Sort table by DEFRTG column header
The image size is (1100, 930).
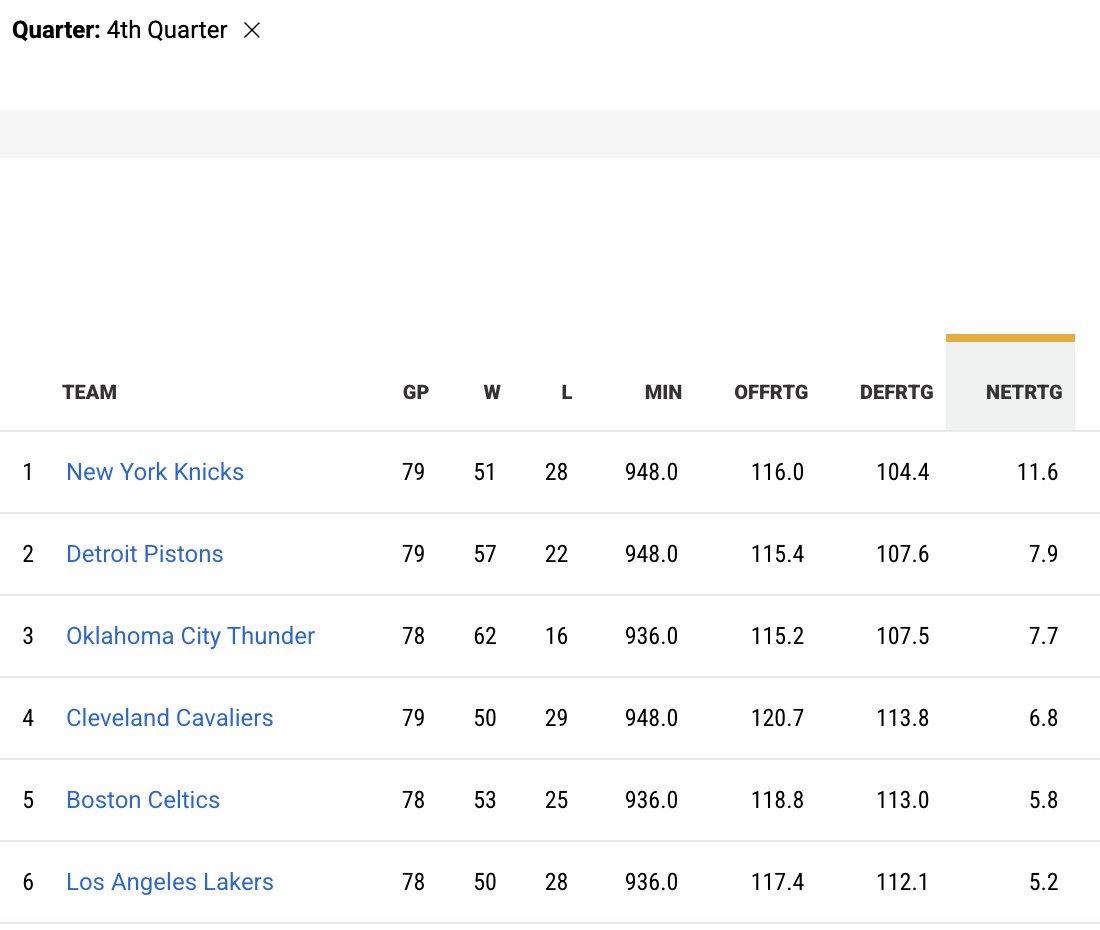tap(897, 392)
